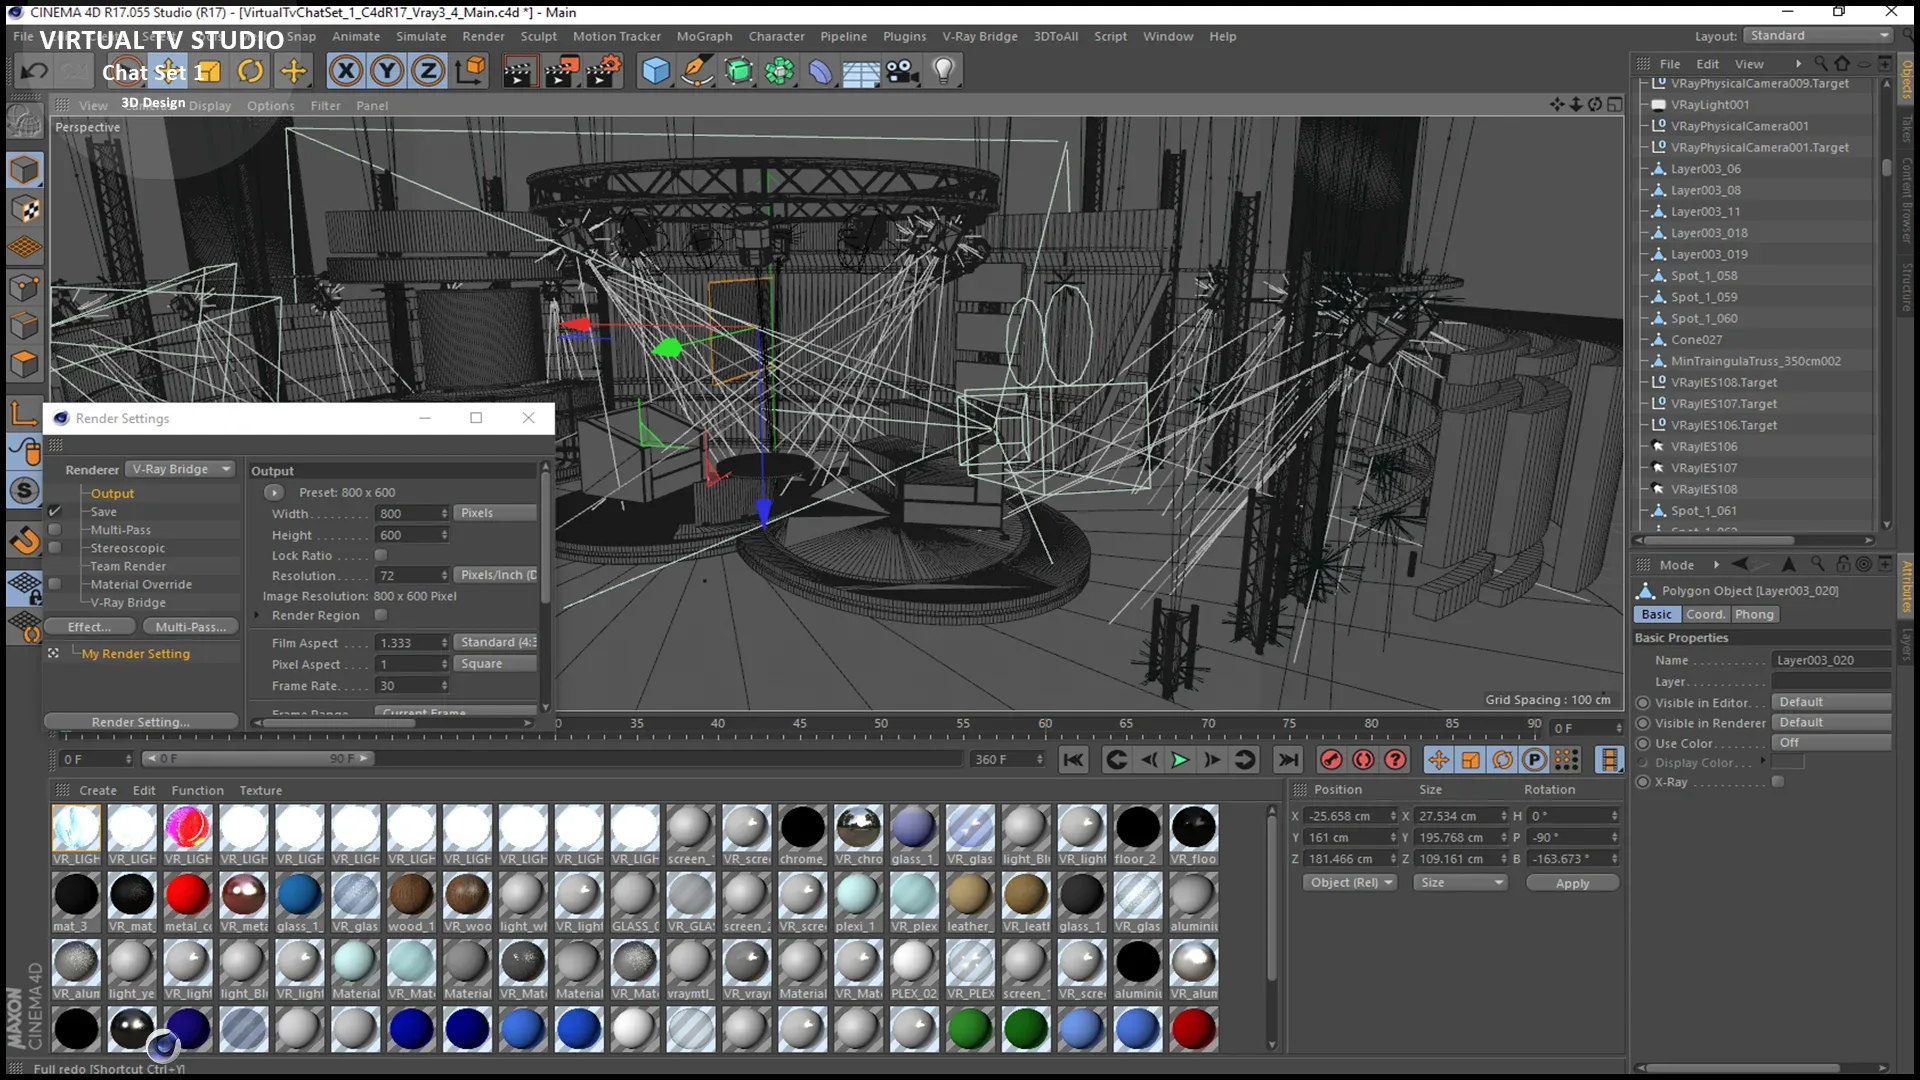Click the Play forward animation button

(x=1178, y=758)
